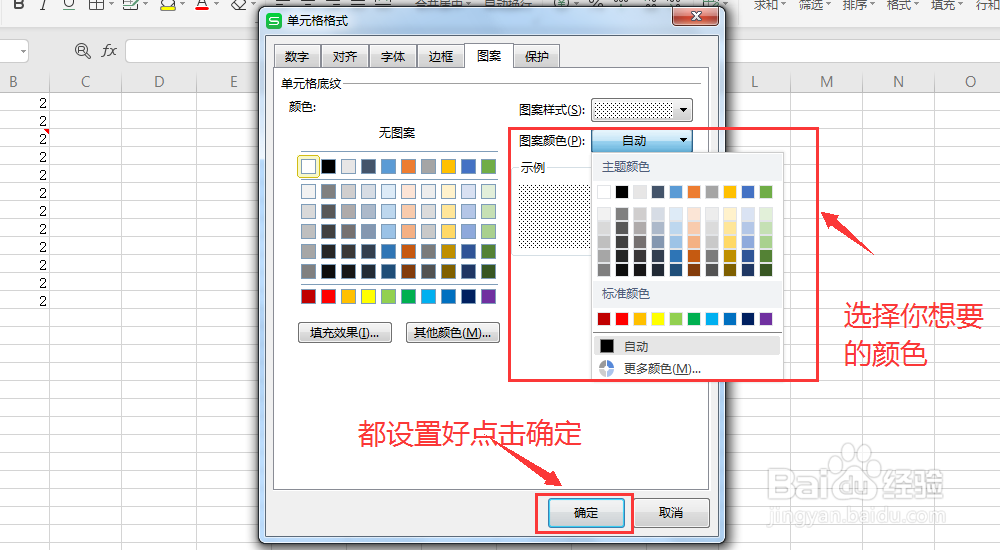Click the first cell containing 2 in column B

[25, 103]
